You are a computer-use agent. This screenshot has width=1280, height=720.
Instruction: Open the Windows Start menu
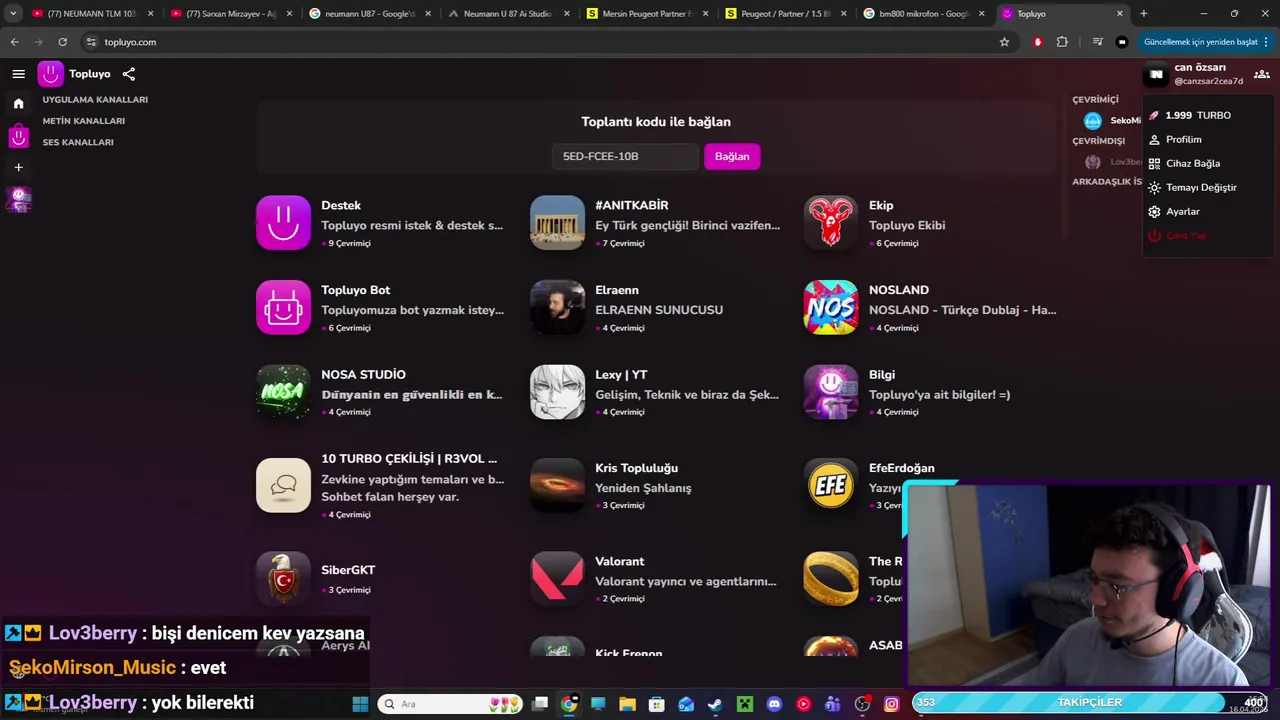coord(360,704)
